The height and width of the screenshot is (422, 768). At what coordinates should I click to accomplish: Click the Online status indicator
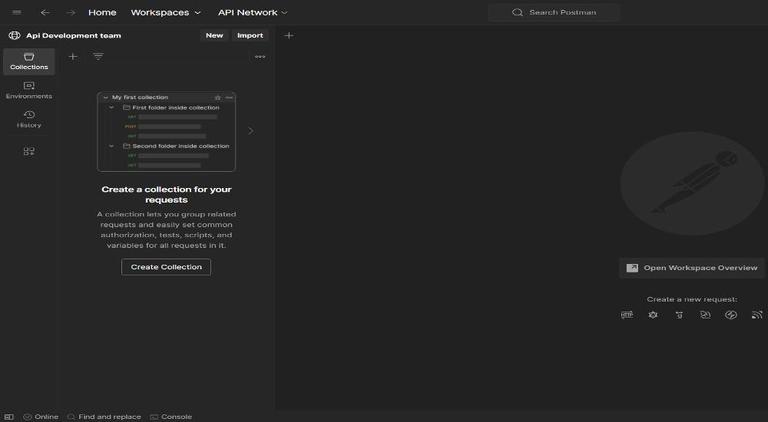click(x=41, y=417)
